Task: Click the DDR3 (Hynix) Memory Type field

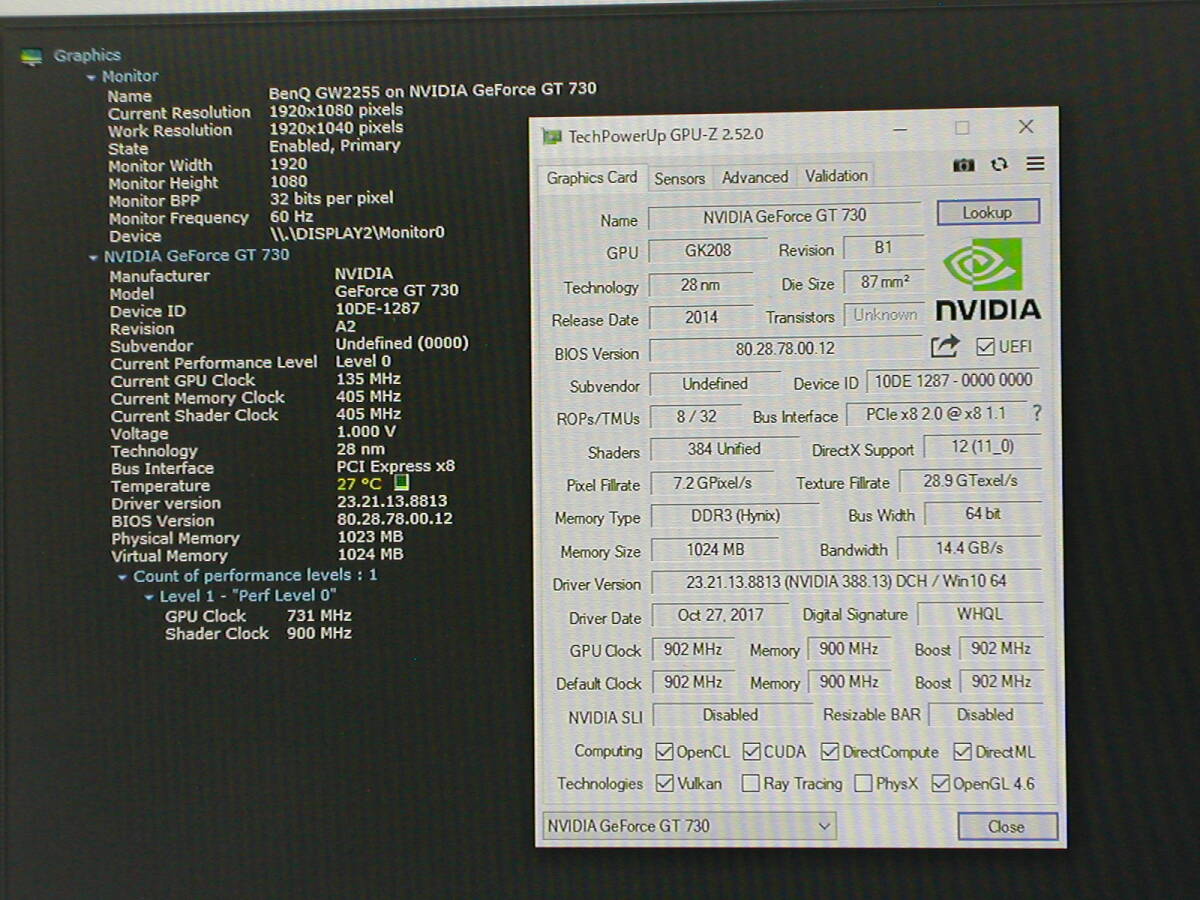Action: pyautogui.click(x=735, y=516)
